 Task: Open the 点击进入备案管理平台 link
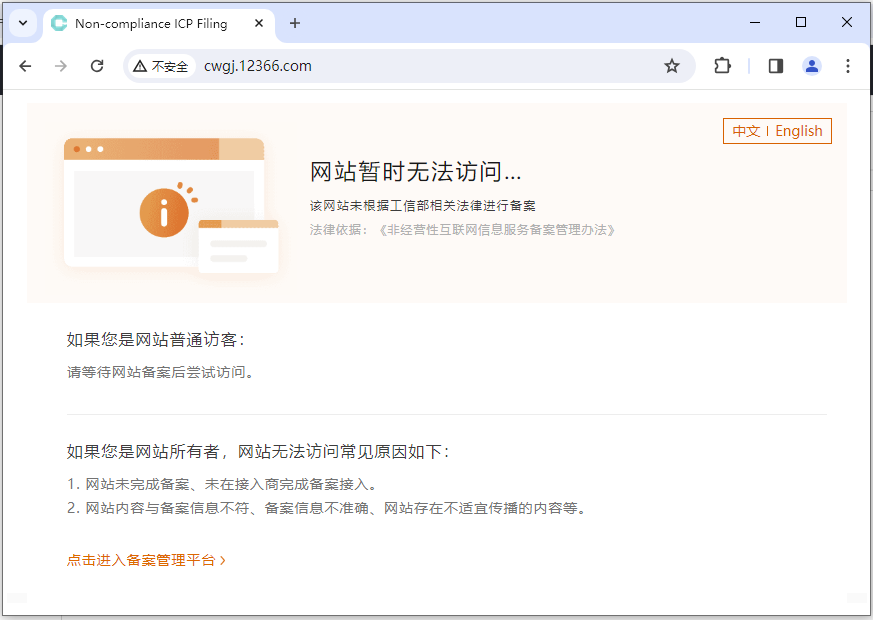146,560
